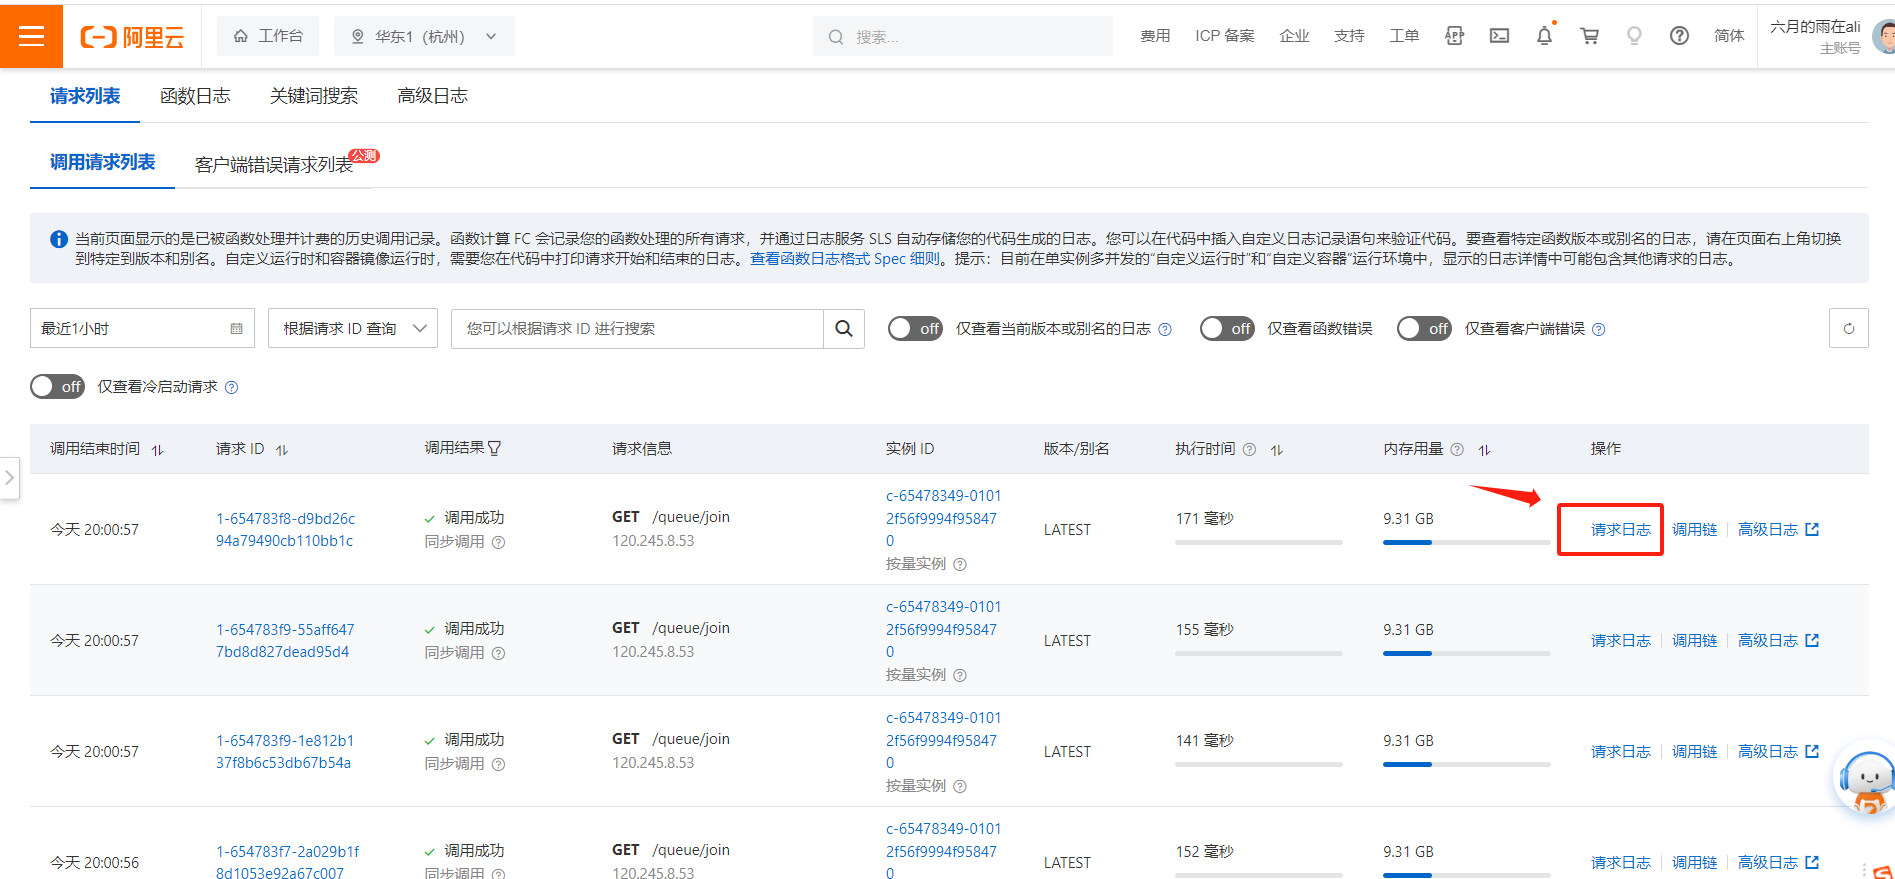This screenshot has width=1895, height=879.
Task: Sort by execution time column
Action: click(x=1277, y=450)
